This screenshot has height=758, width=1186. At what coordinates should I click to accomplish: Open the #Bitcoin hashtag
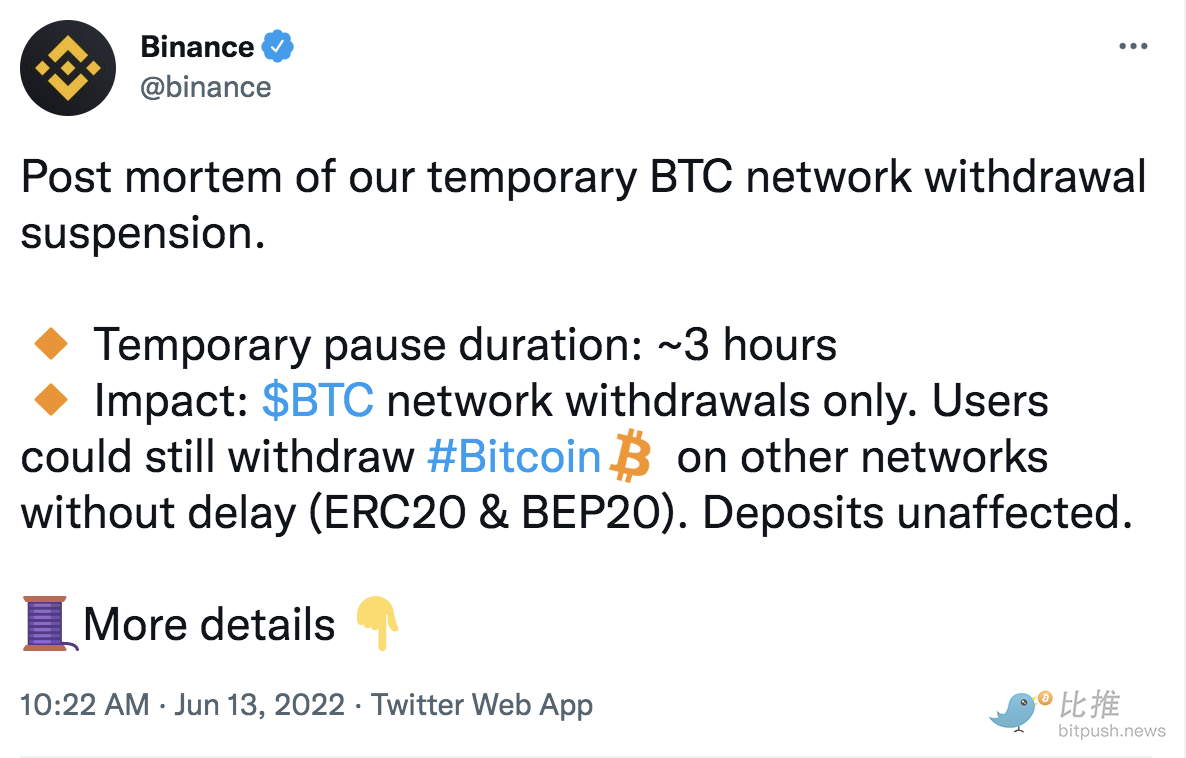coord(514,457)
